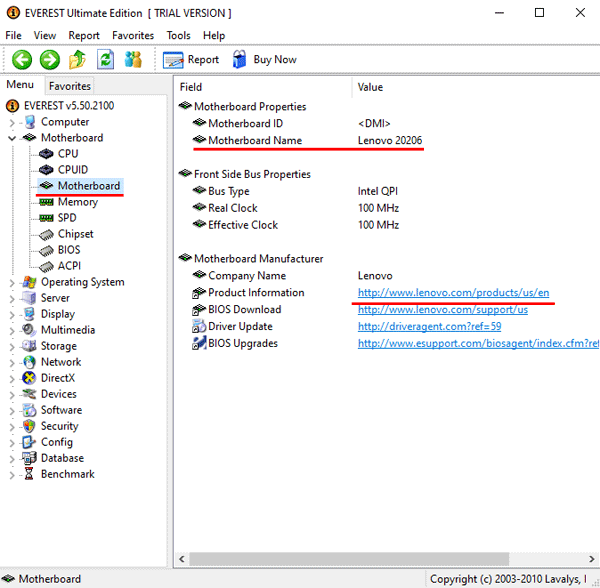The image size is (600, 588).
Task: Expand the Display tree node
Action: [x=12, y=315]
